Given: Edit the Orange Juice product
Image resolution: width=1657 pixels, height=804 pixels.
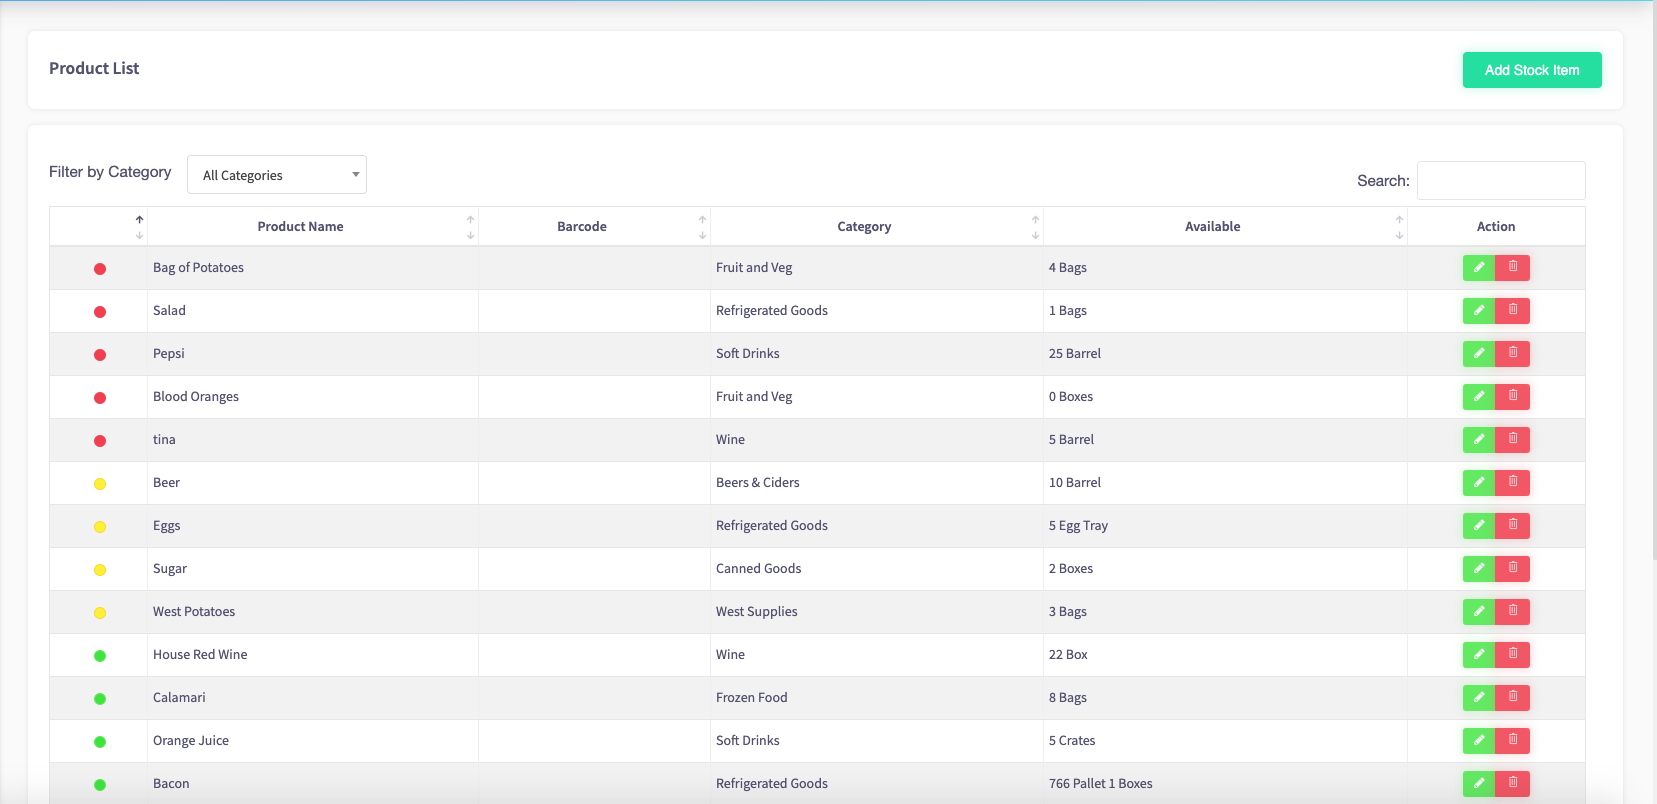Looking at the screenshot, I should coord(1479,741).
